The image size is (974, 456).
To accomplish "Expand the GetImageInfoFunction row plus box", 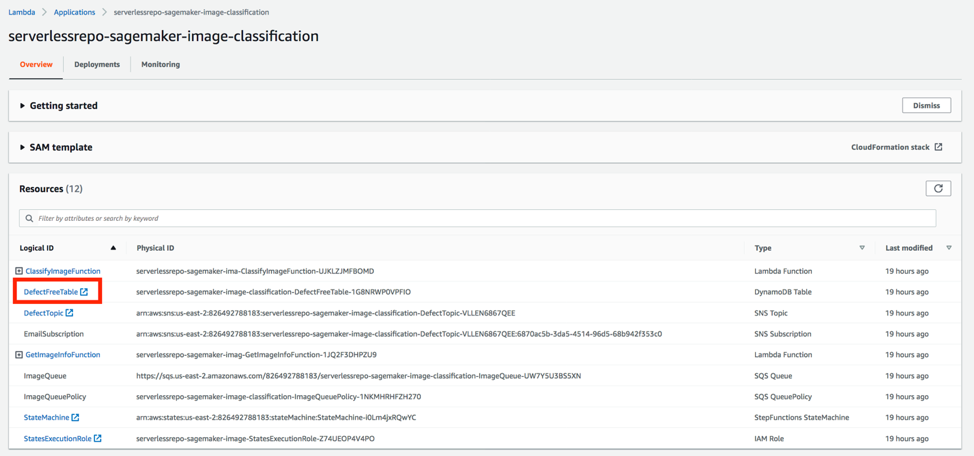I will click(19, 355).
